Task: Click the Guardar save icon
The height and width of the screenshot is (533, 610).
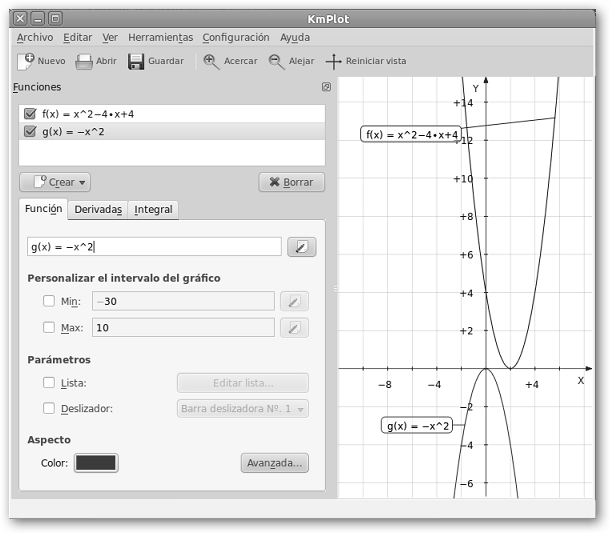Action: pos(136,61)
